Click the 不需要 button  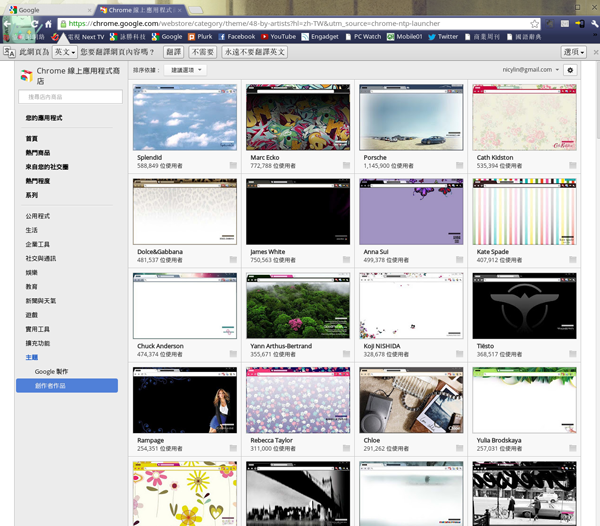click(x=202, y=52)
